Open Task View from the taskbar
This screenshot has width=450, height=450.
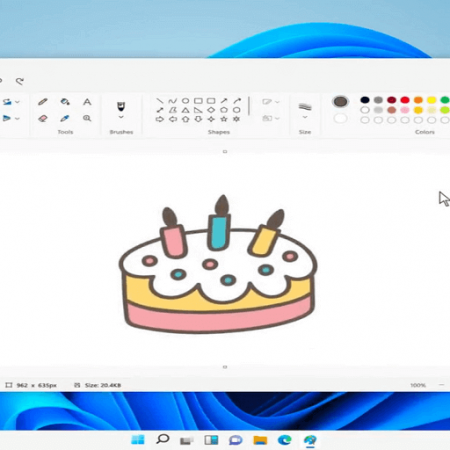click(x=187, y=440)
